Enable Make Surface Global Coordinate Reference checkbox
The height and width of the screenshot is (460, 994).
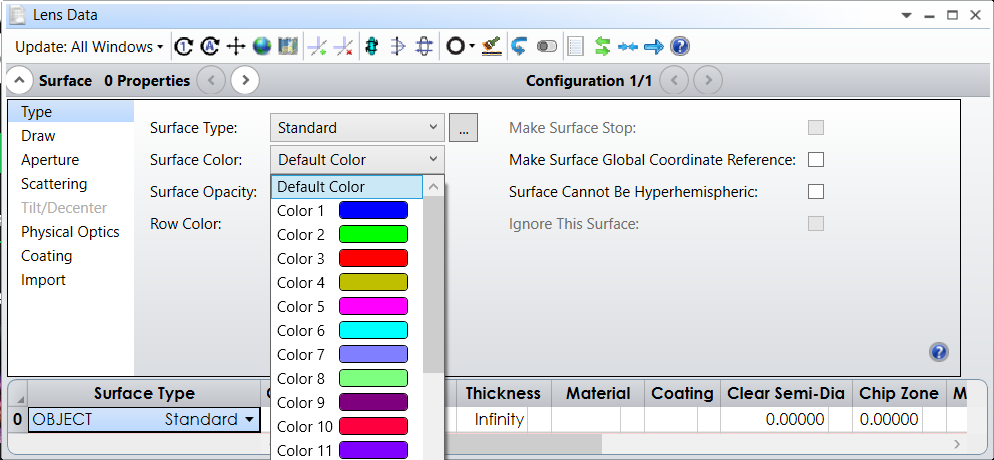tap(816, 160)
